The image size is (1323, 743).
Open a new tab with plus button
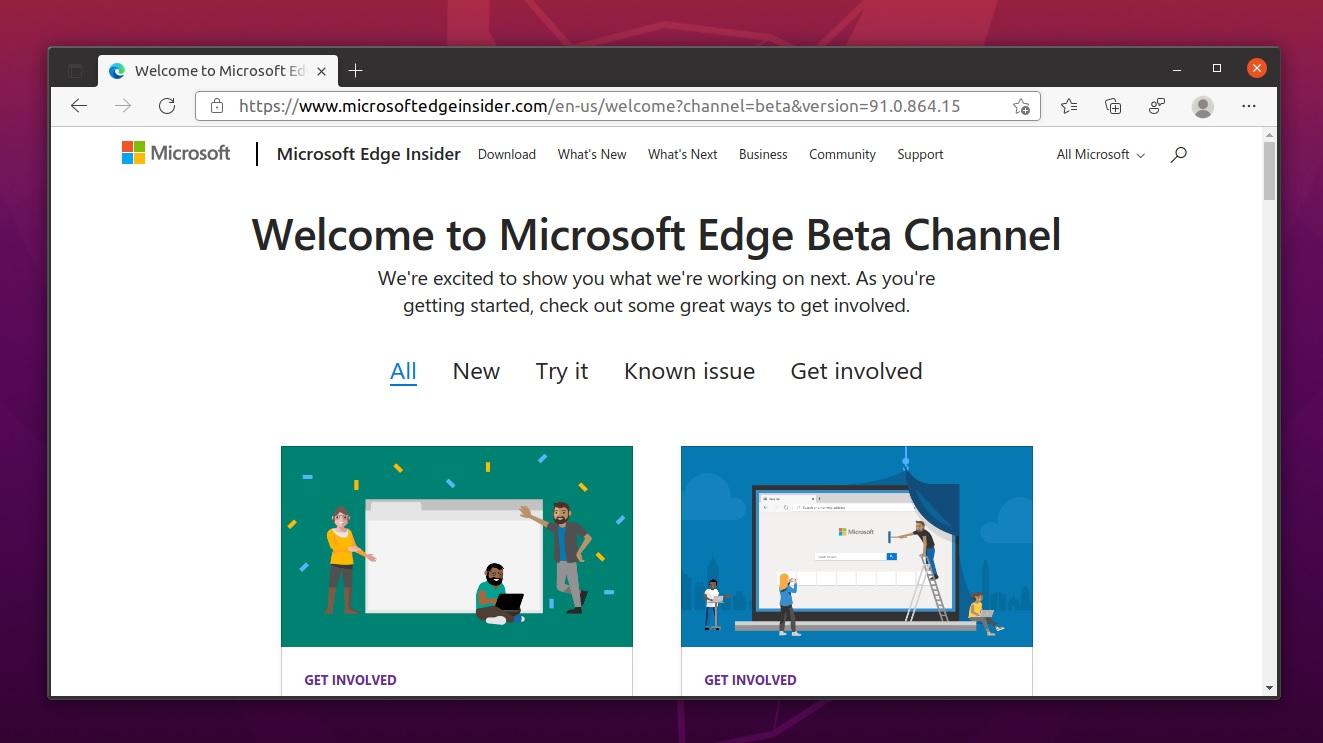point(355,70)
